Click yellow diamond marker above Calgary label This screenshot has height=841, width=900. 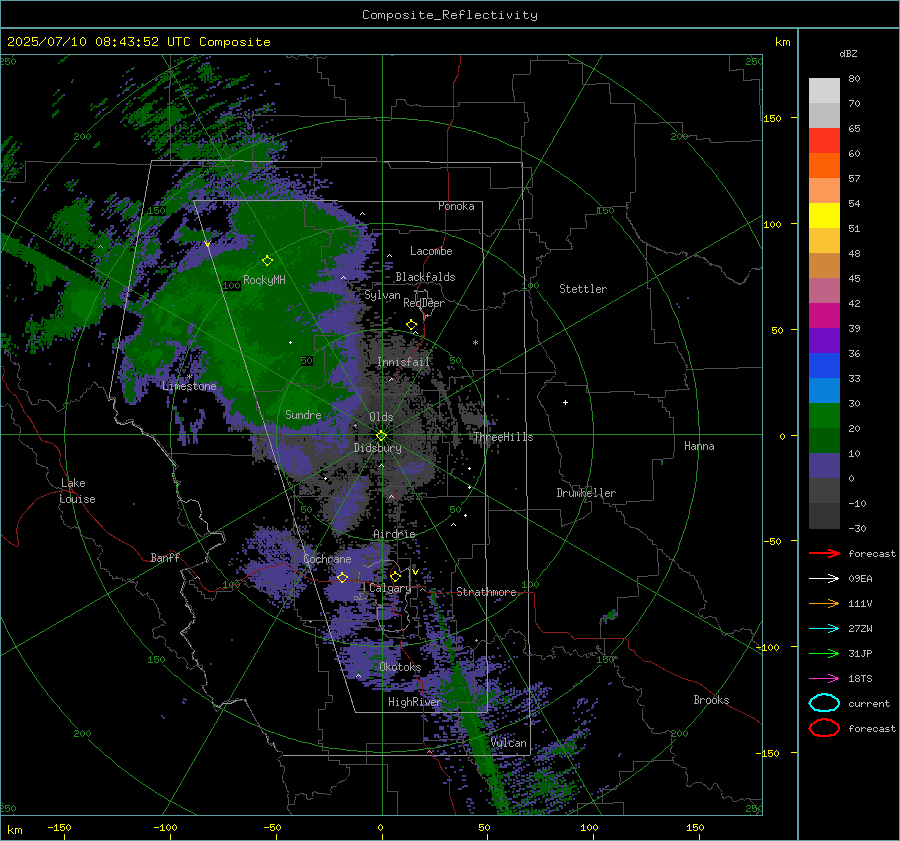[x=395, y=576]
